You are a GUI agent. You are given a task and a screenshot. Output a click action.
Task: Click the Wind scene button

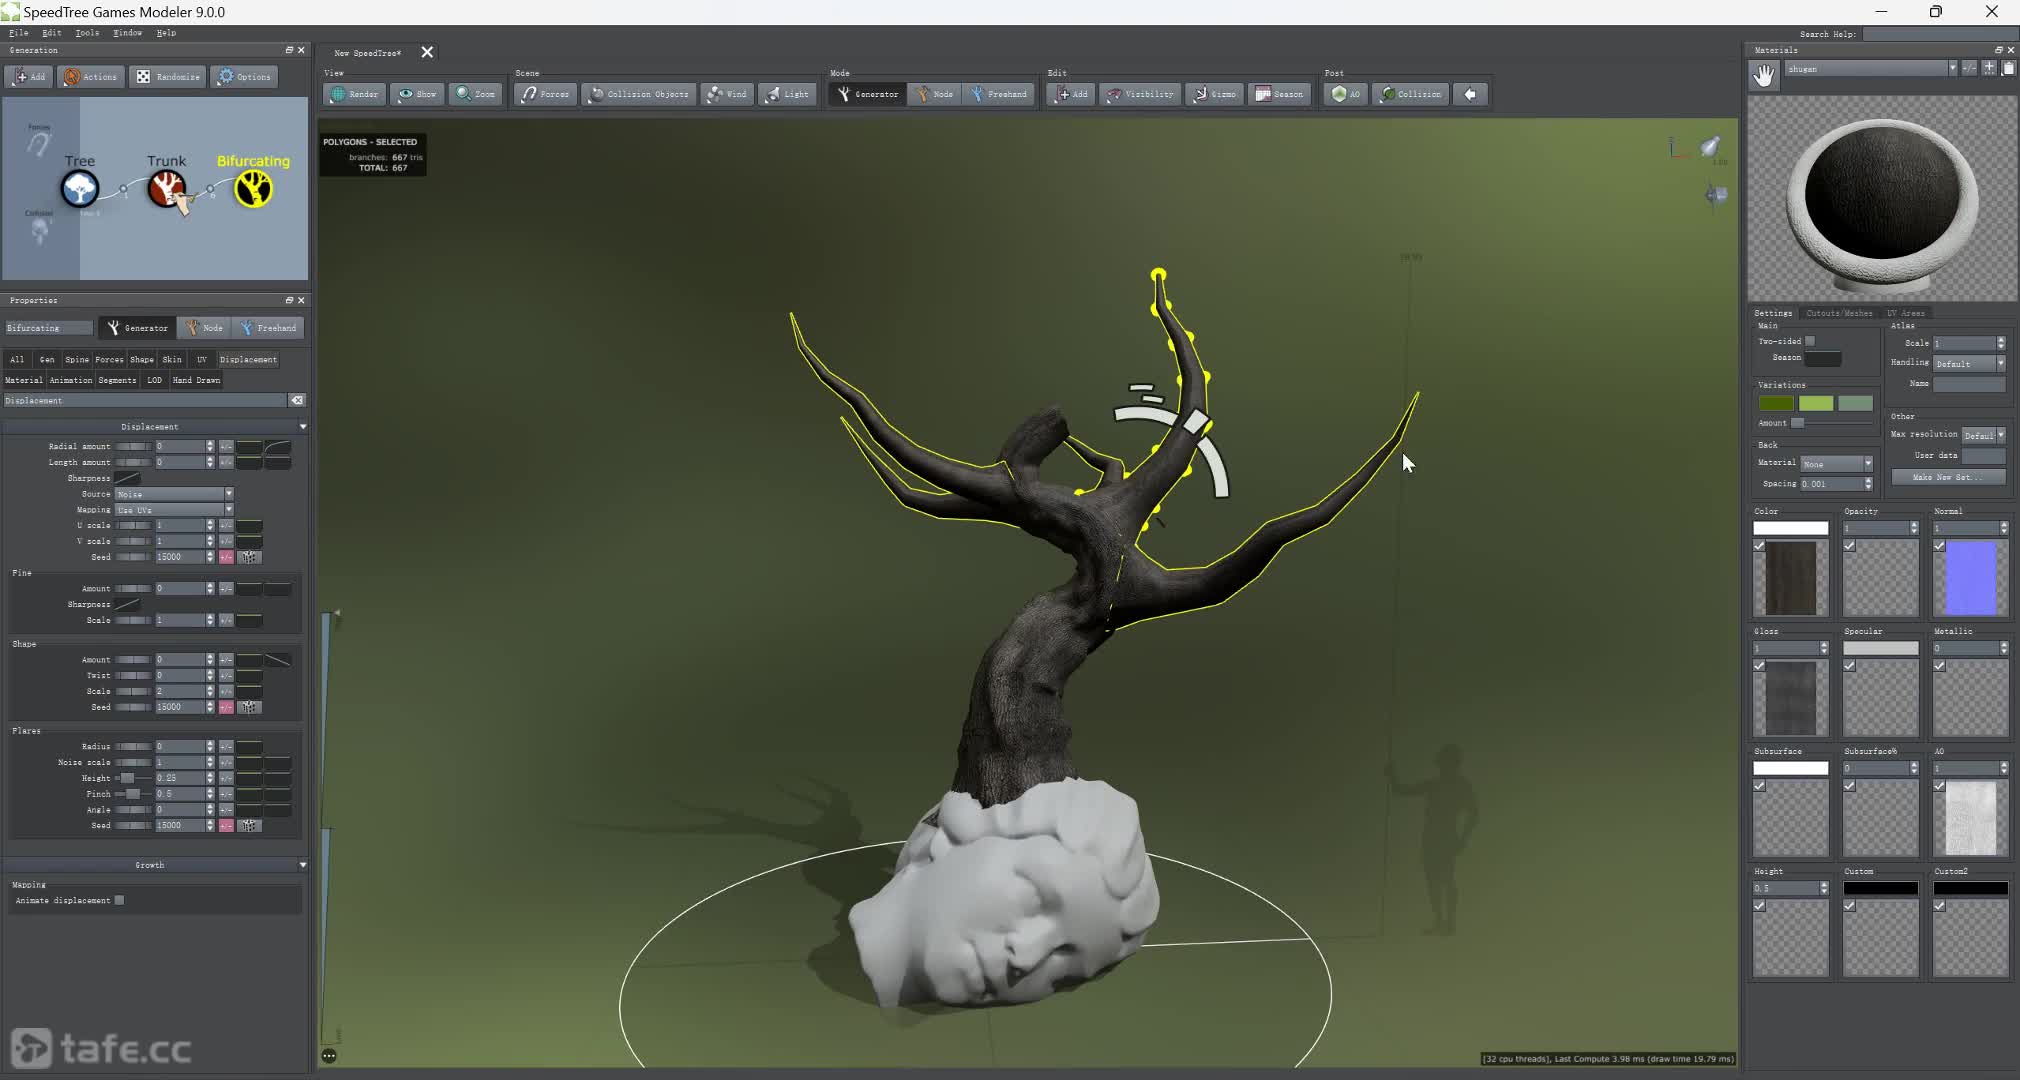[x=727, y=94]
